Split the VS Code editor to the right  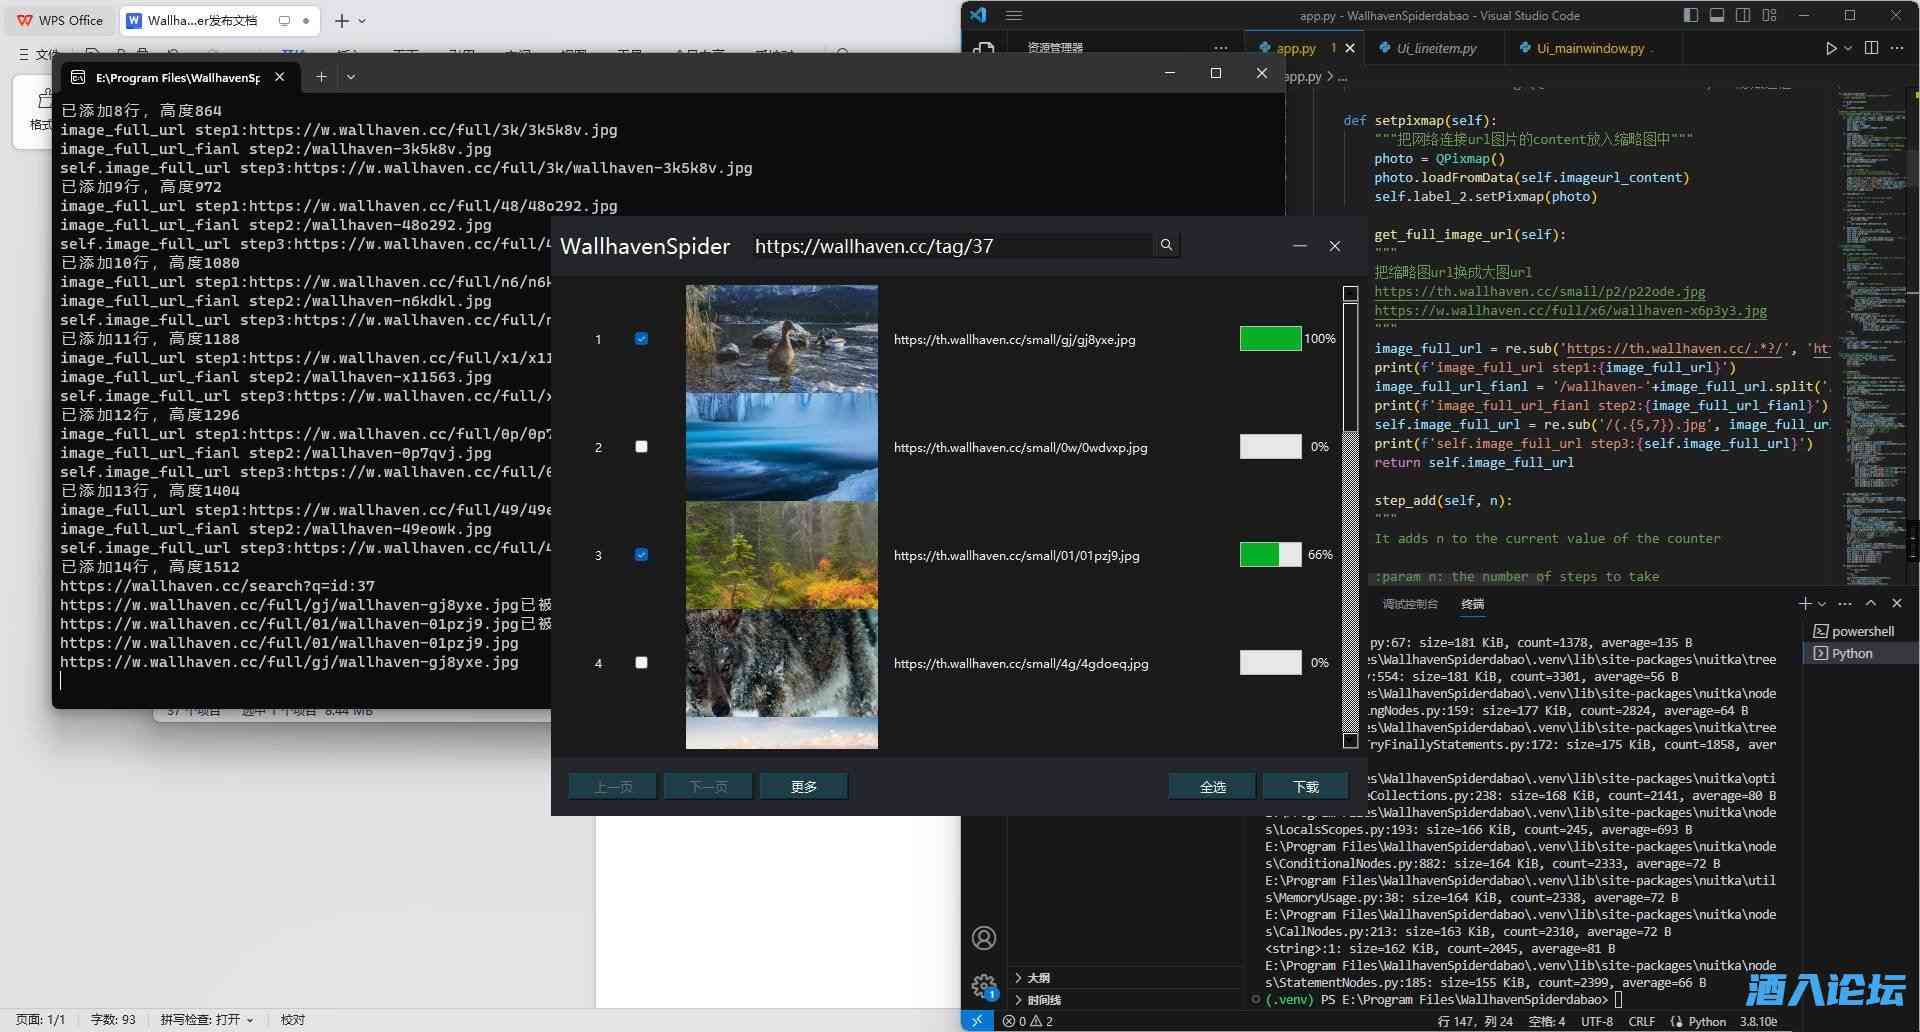(1871, 48)
